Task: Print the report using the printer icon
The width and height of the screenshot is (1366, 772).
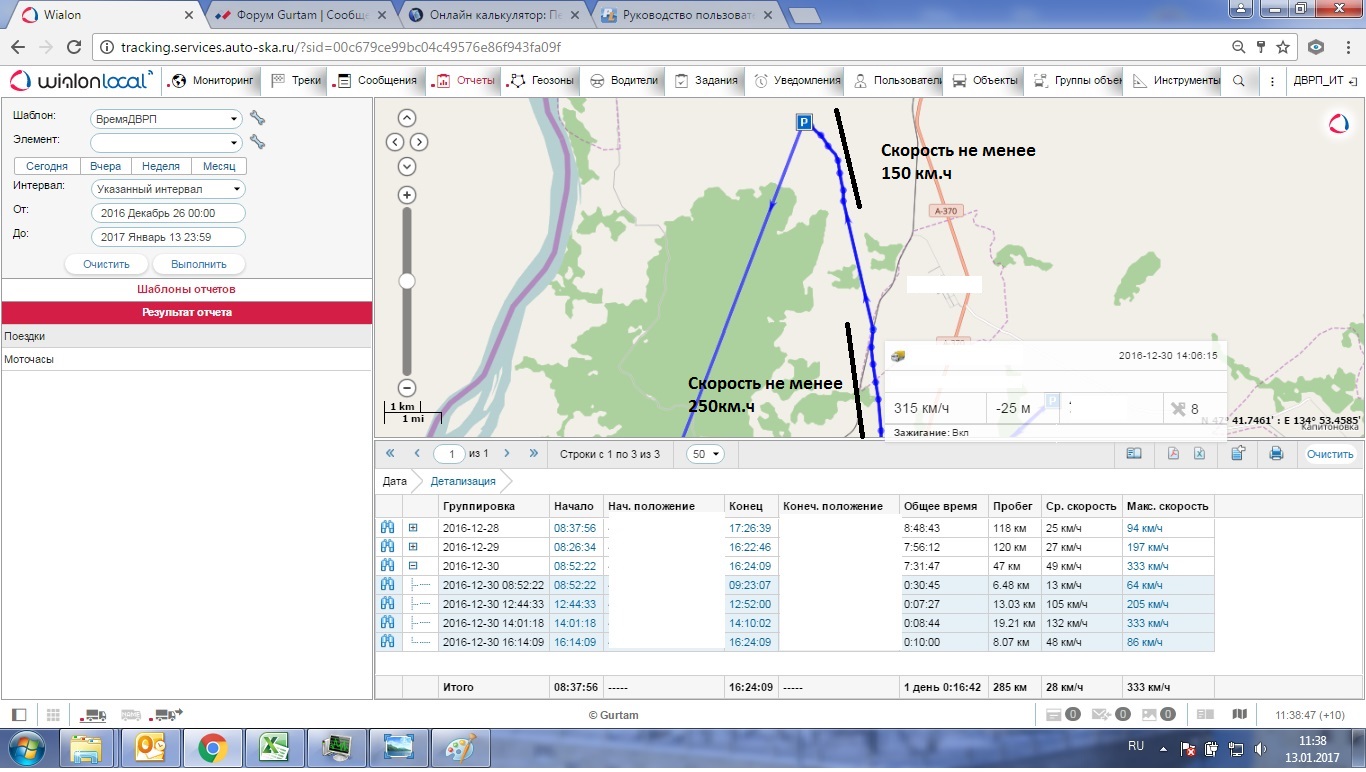Action: [x=1276, y=454]
